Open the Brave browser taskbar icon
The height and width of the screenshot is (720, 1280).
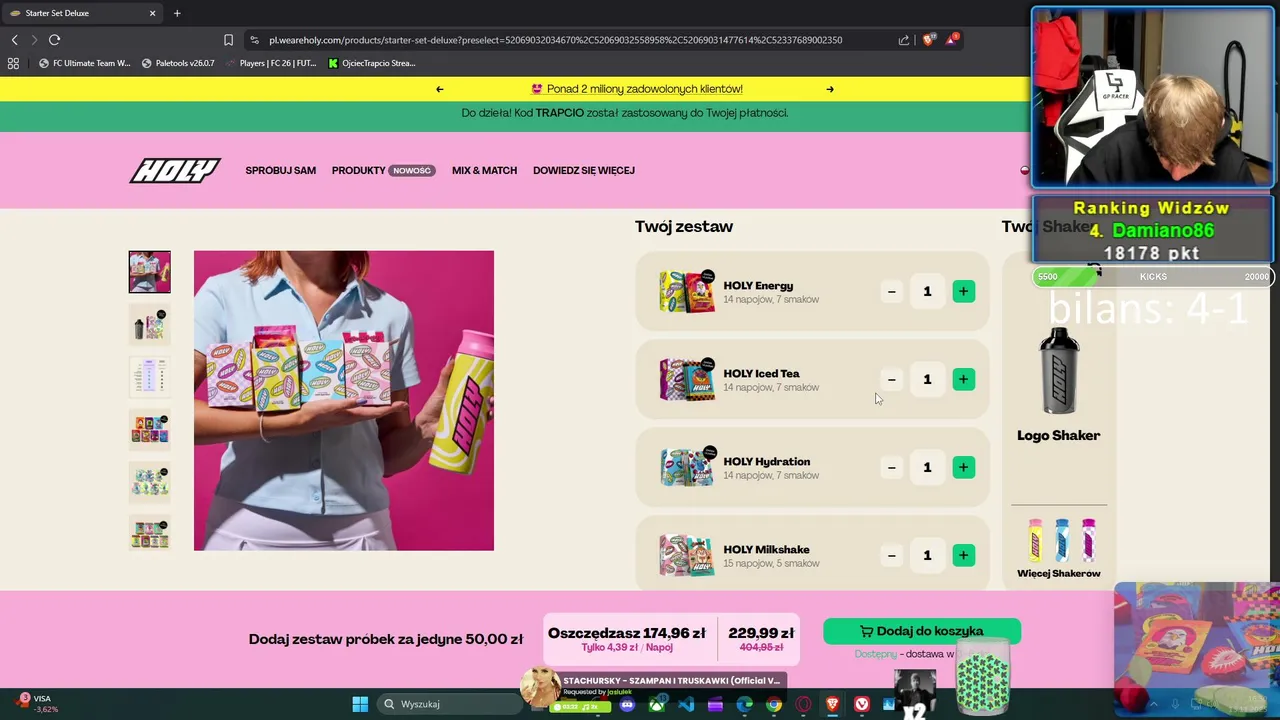(x=832, y=705)
